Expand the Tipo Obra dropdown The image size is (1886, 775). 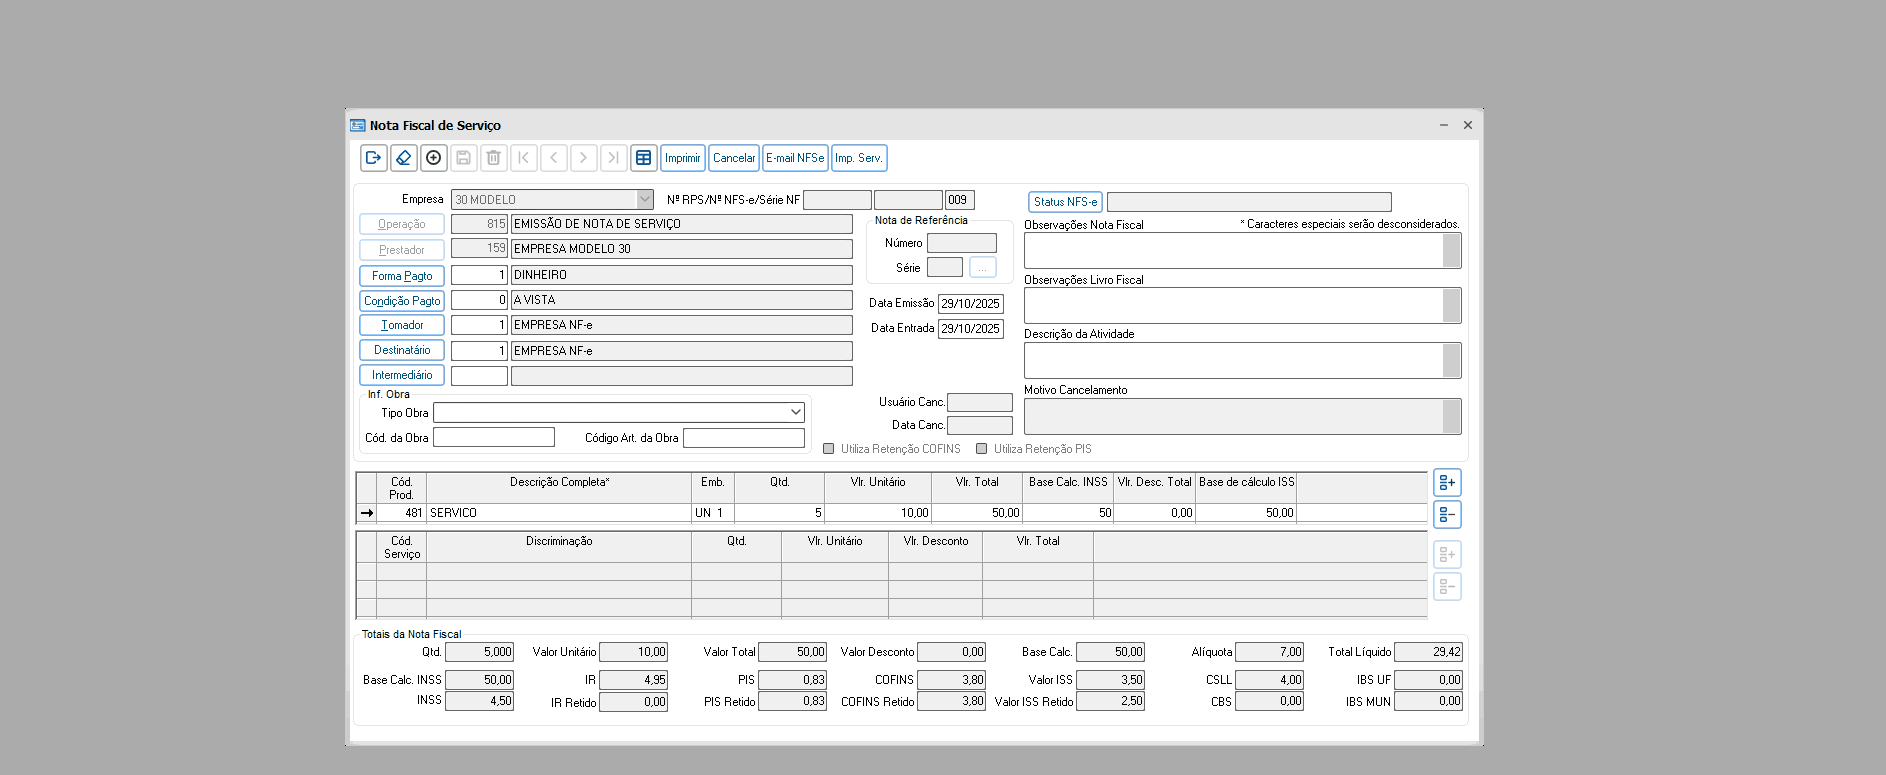tap(796, 413)
